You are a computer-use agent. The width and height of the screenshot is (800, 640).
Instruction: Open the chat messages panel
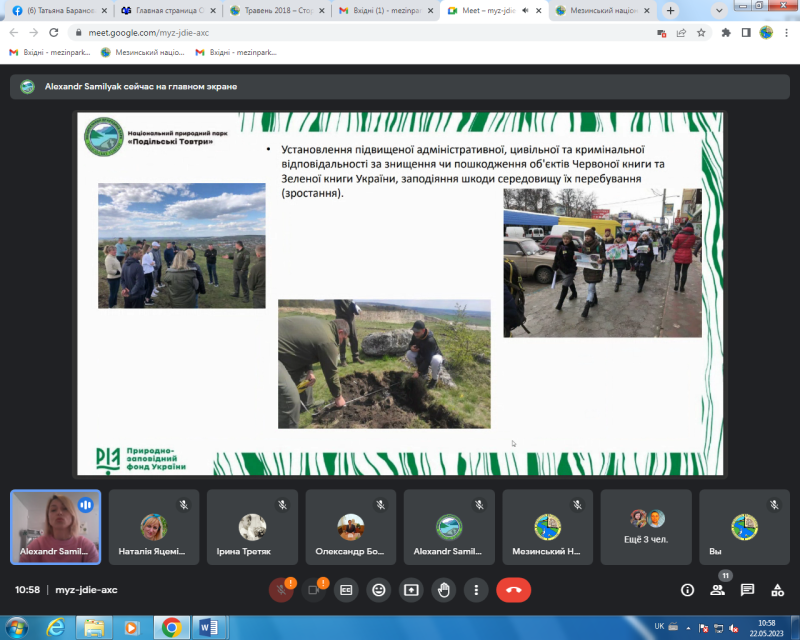pos(747,590)
